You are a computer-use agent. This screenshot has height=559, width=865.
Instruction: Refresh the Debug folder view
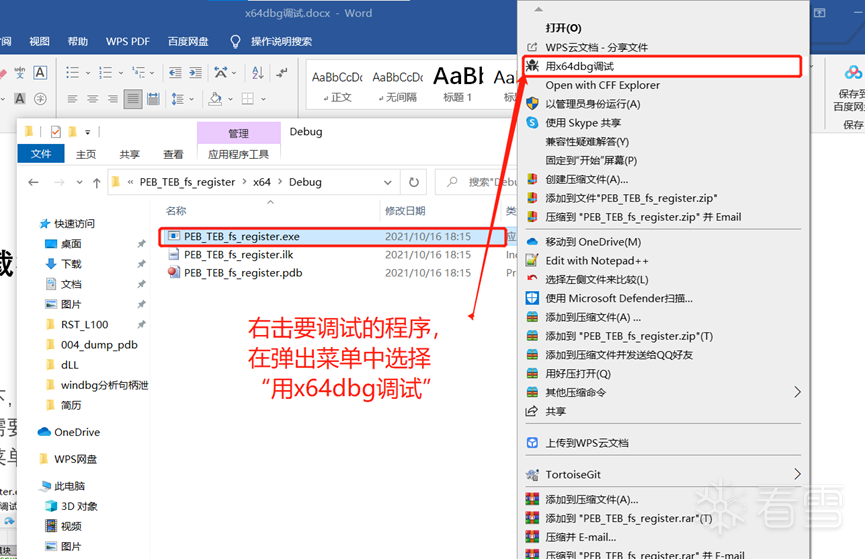tap(414, 182)
